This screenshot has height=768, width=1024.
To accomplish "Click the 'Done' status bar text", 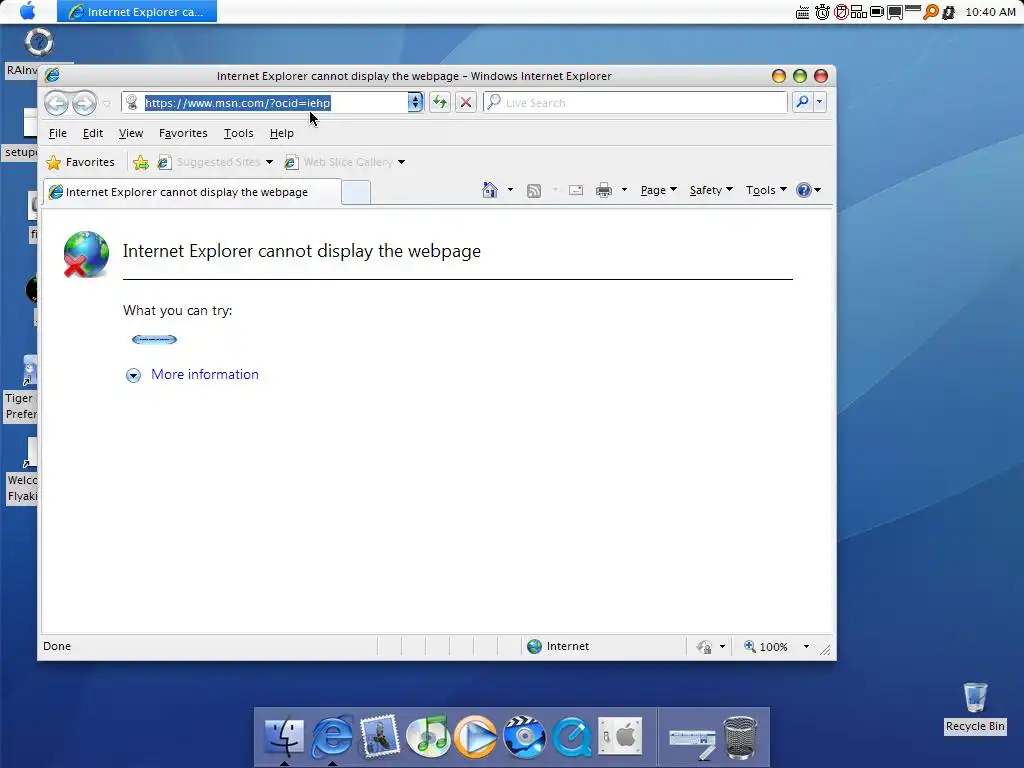I will coord(57,646).
